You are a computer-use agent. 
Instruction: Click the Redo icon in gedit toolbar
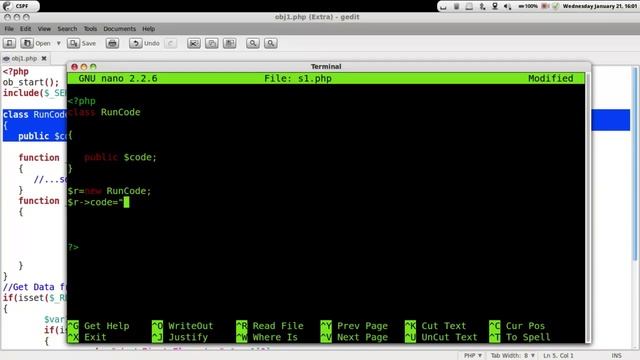(171, 43)
